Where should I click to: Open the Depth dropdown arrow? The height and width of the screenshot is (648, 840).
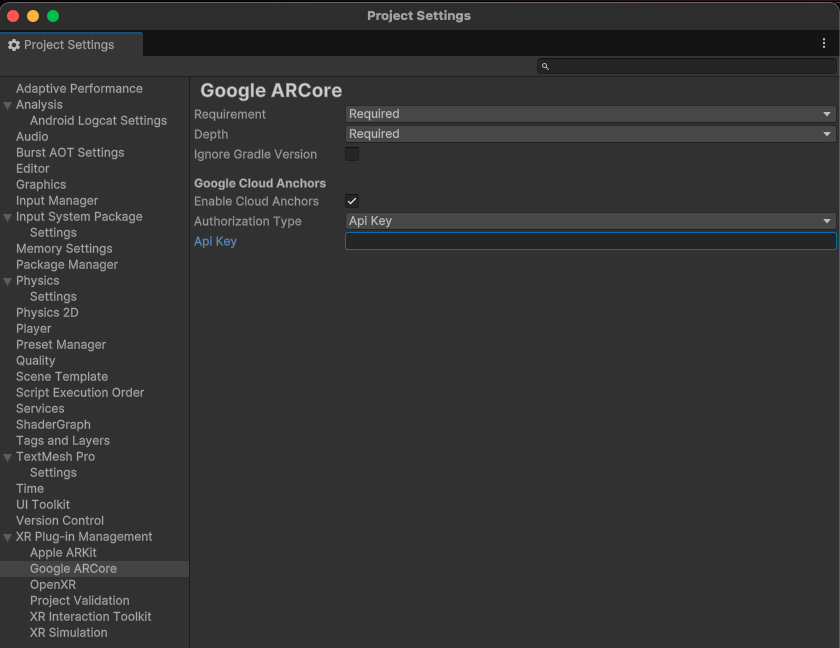tap(828, 134)
